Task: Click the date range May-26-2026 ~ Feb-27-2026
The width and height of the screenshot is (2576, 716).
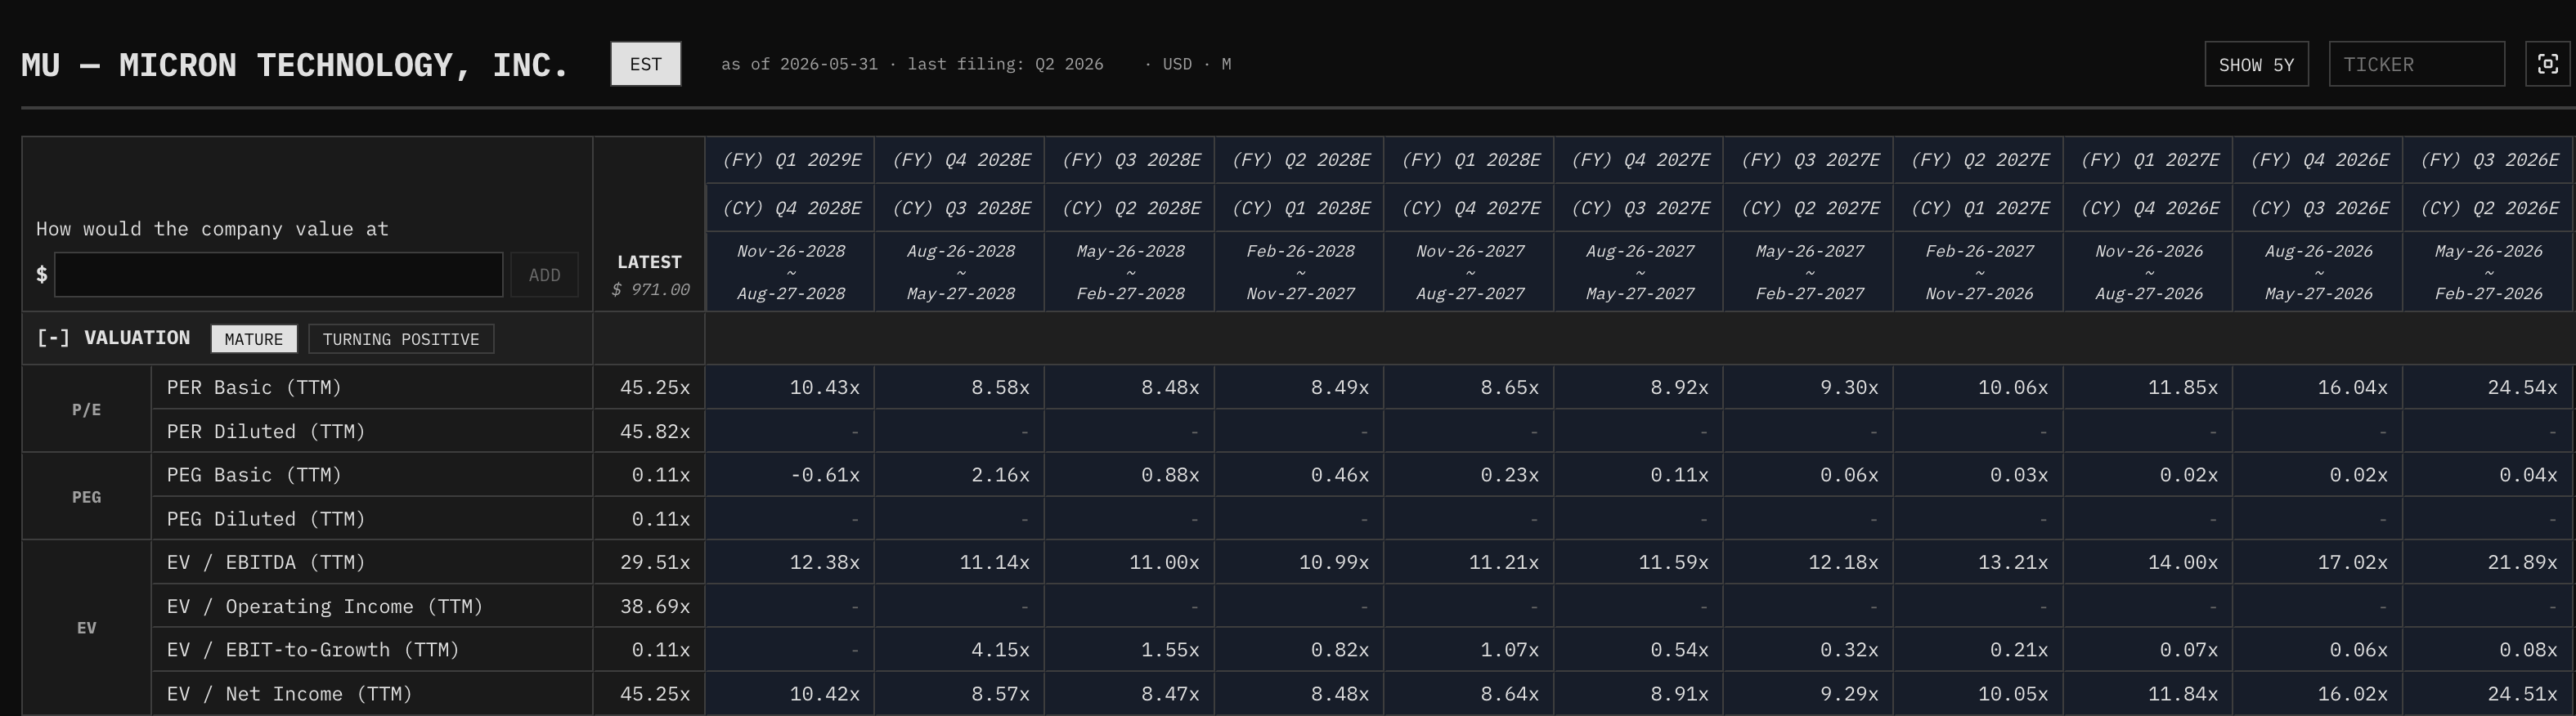Action: (x=2488, y=272)
